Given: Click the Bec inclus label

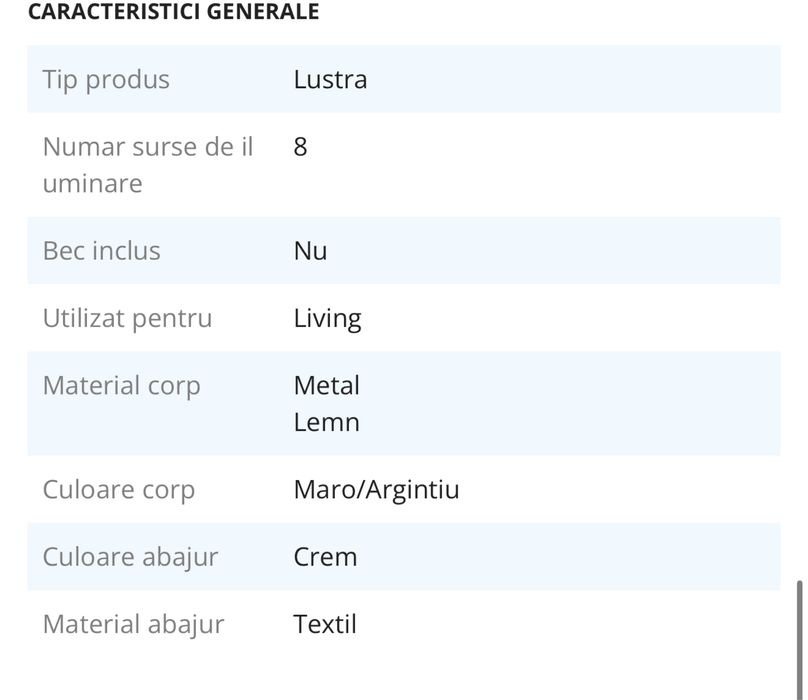Looking at the screenshot, I should 101,251.
